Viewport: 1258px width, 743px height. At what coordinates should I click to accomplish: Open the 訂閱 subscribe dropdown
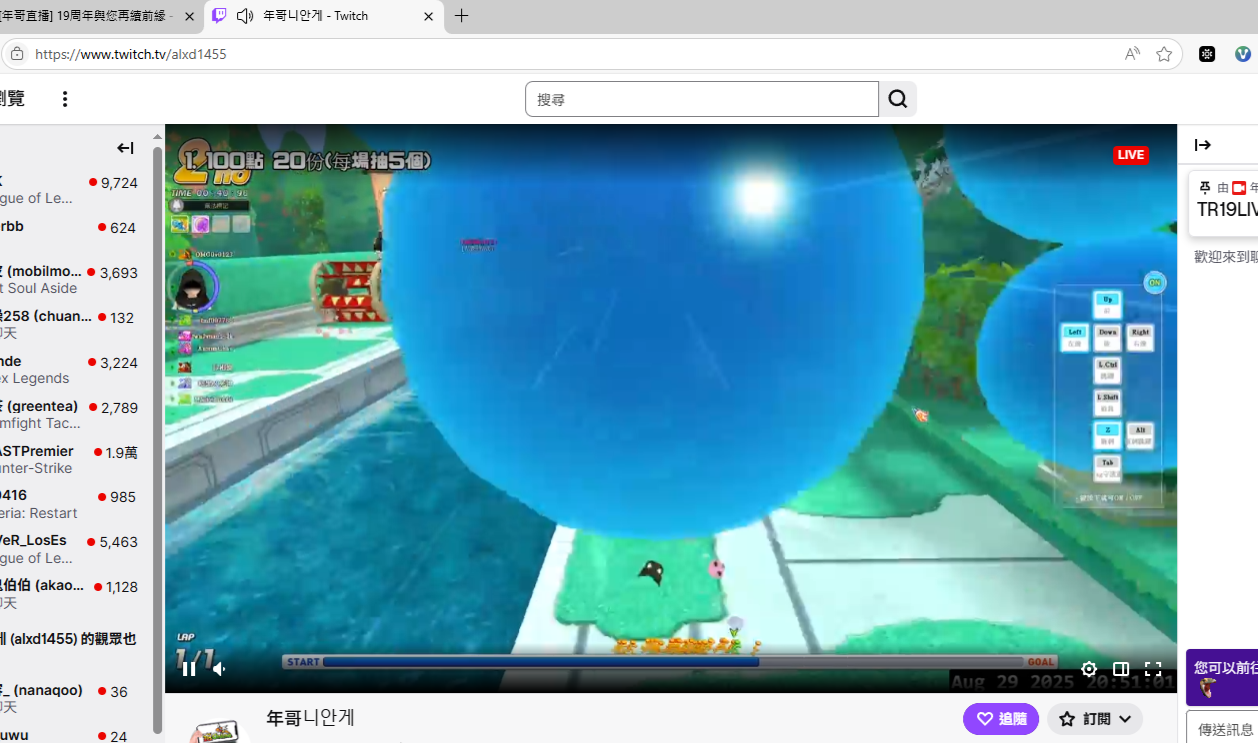click(x=1095, y=719)
